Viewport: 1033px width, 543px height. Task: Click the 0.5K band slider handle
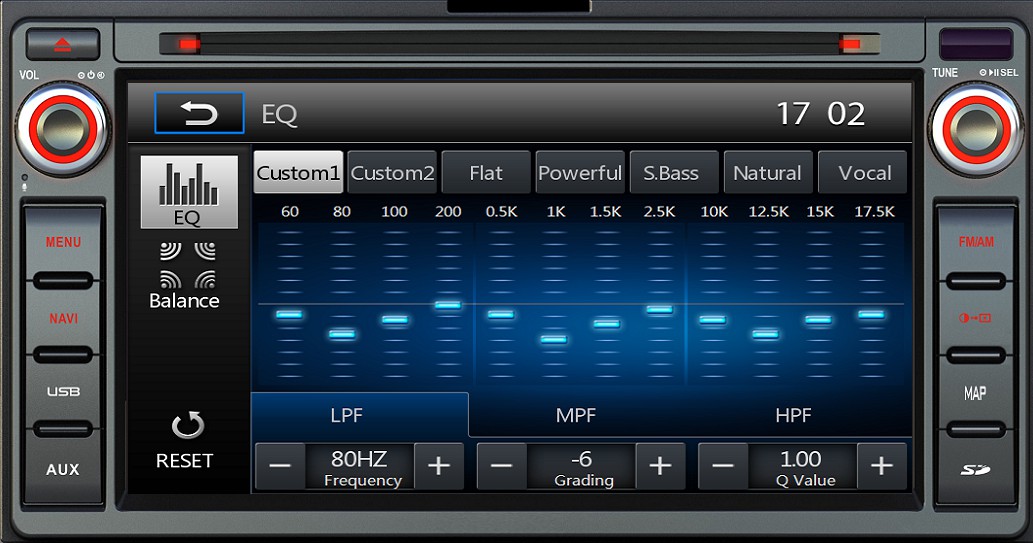pyautogui.click(x=501, y=314)
